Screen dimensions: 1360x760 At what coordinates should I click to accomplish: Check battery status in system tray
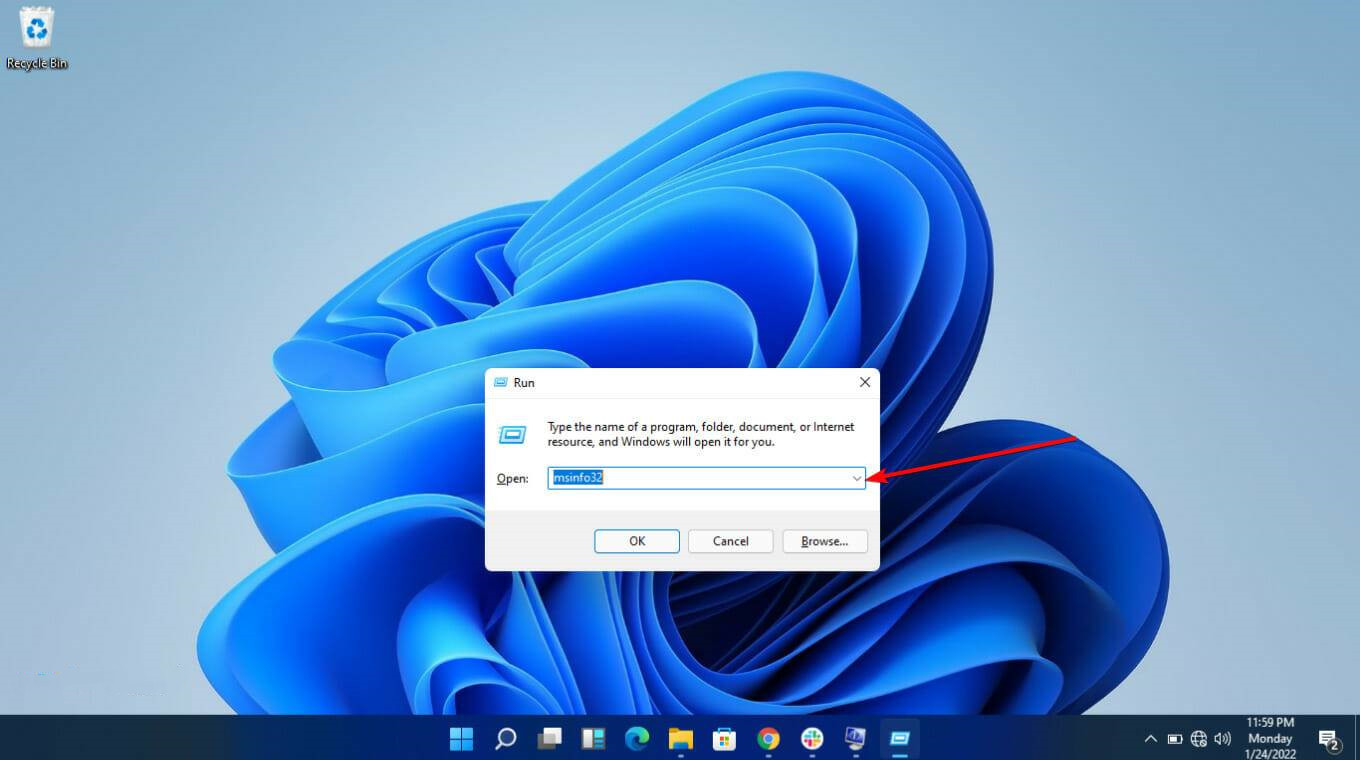point(1175,738)
